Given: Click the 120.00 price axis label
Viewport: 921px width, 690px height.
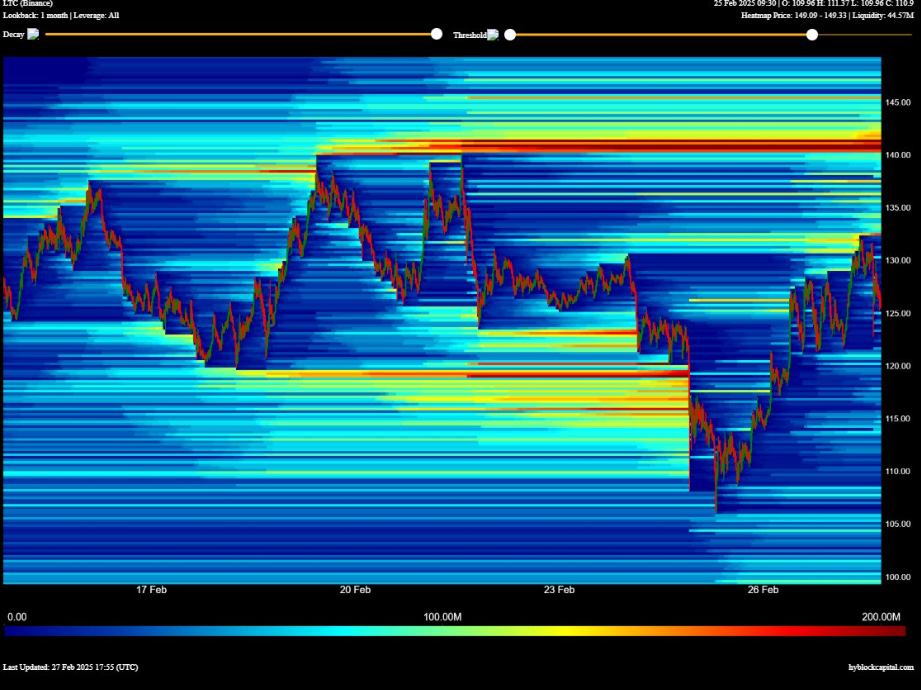Looking at the screenshot, I should [x=897, y=366].
